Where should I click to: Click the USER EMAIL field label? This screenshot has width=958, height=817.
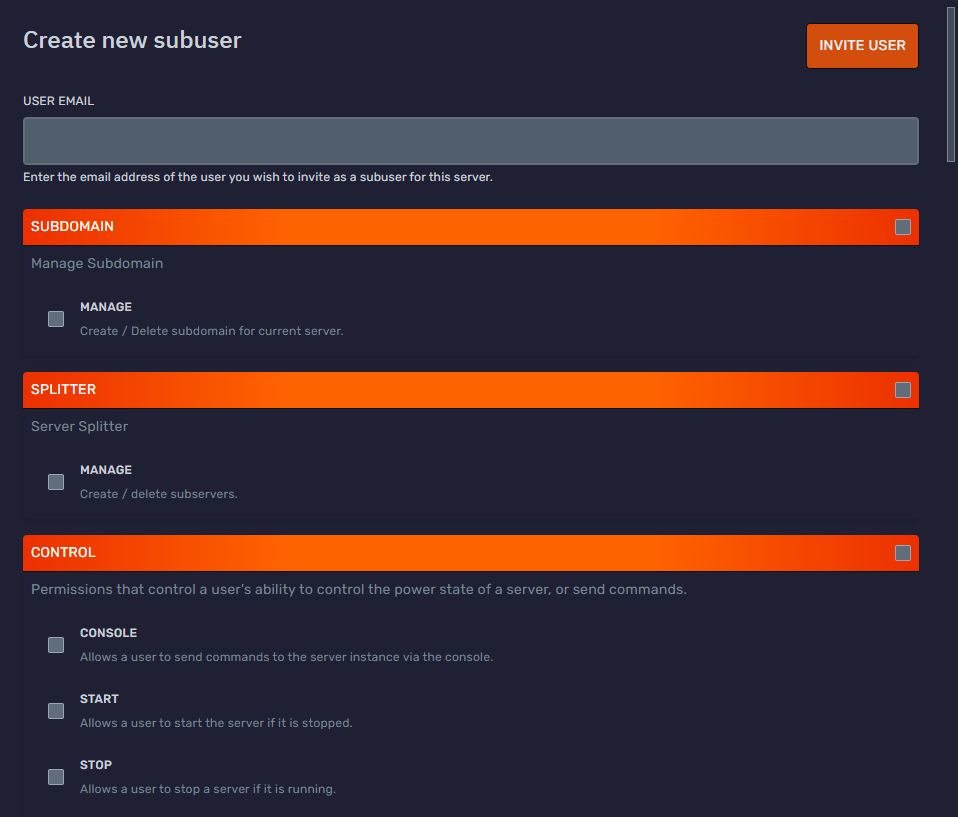58,101
